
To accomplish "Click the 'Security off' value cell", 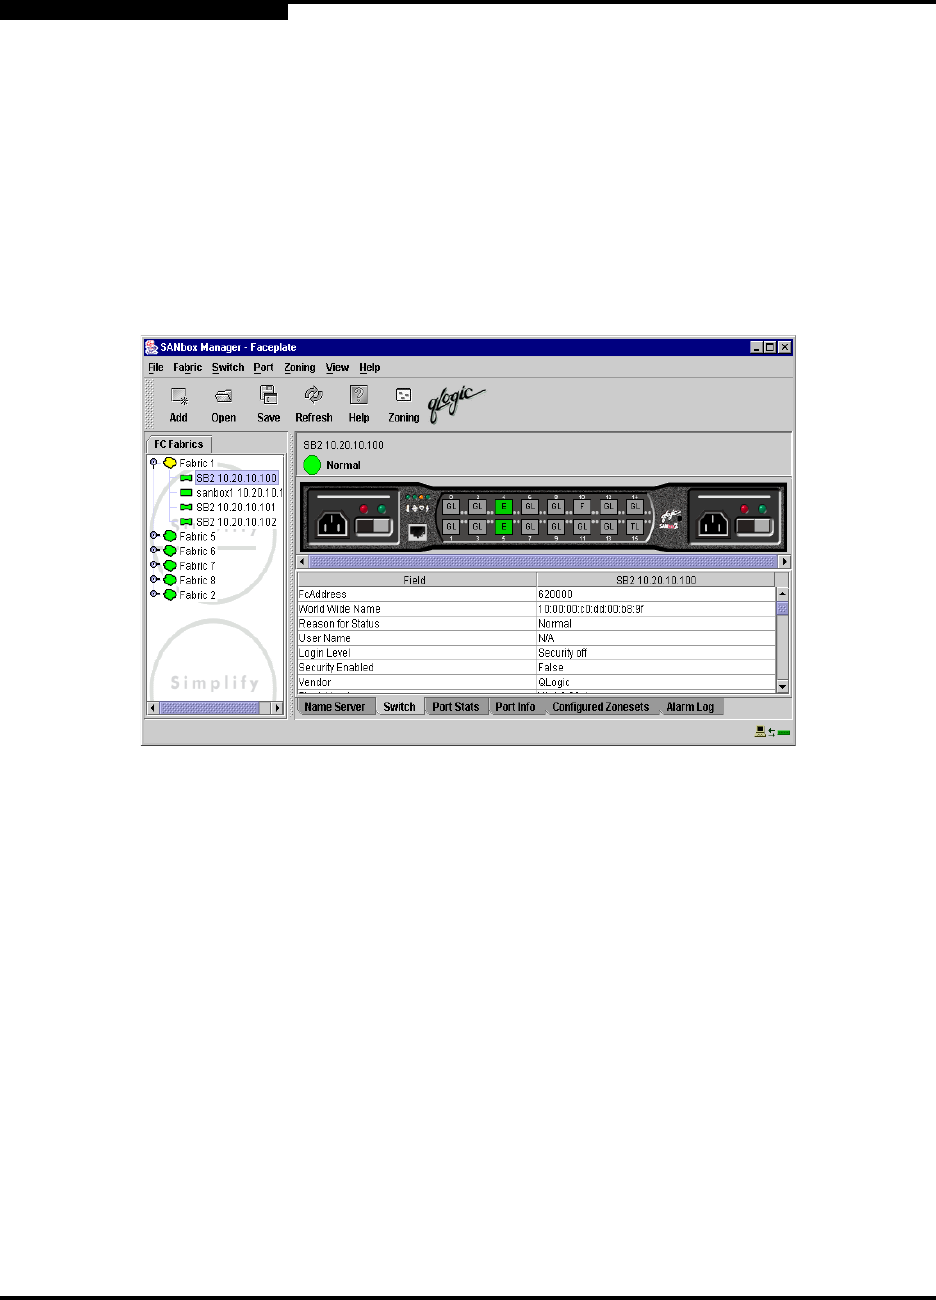I will [657, 652].
